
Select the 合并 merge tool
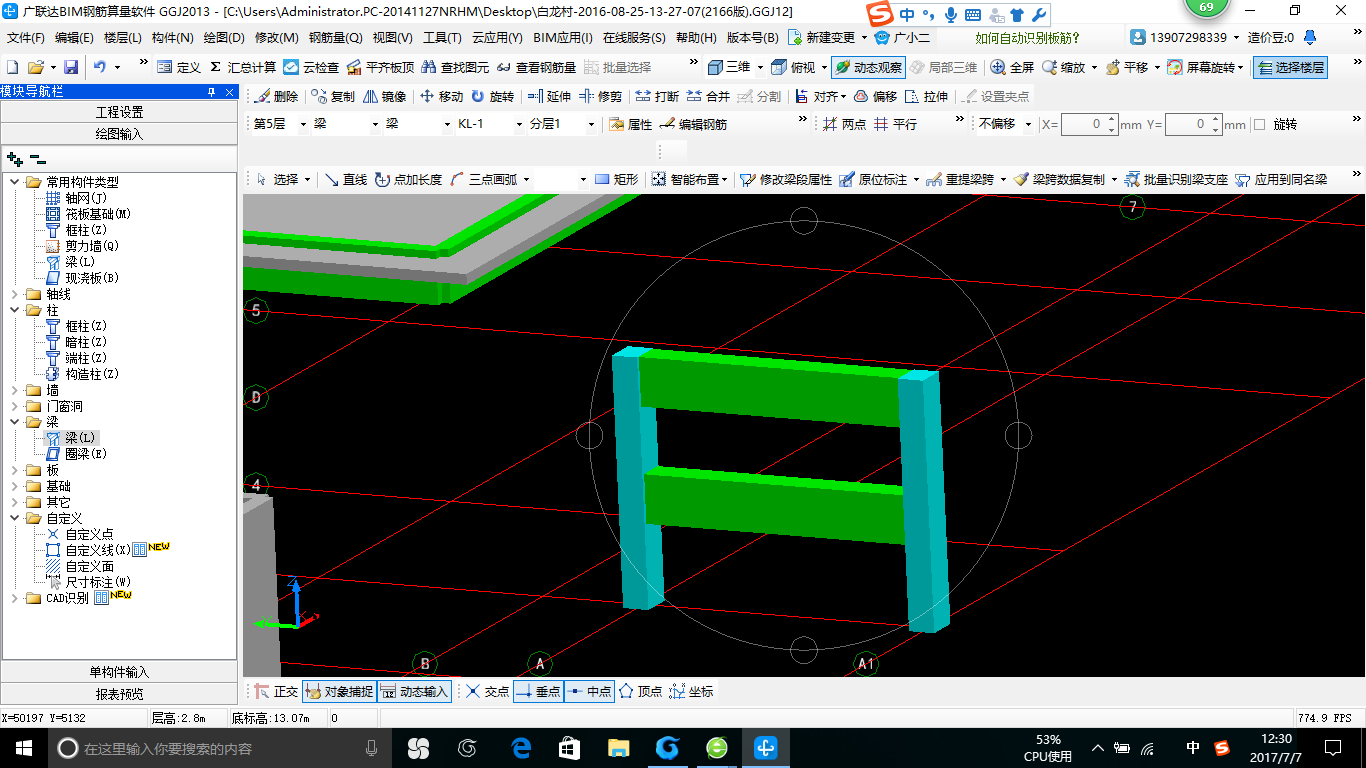(x=708, y=97)
